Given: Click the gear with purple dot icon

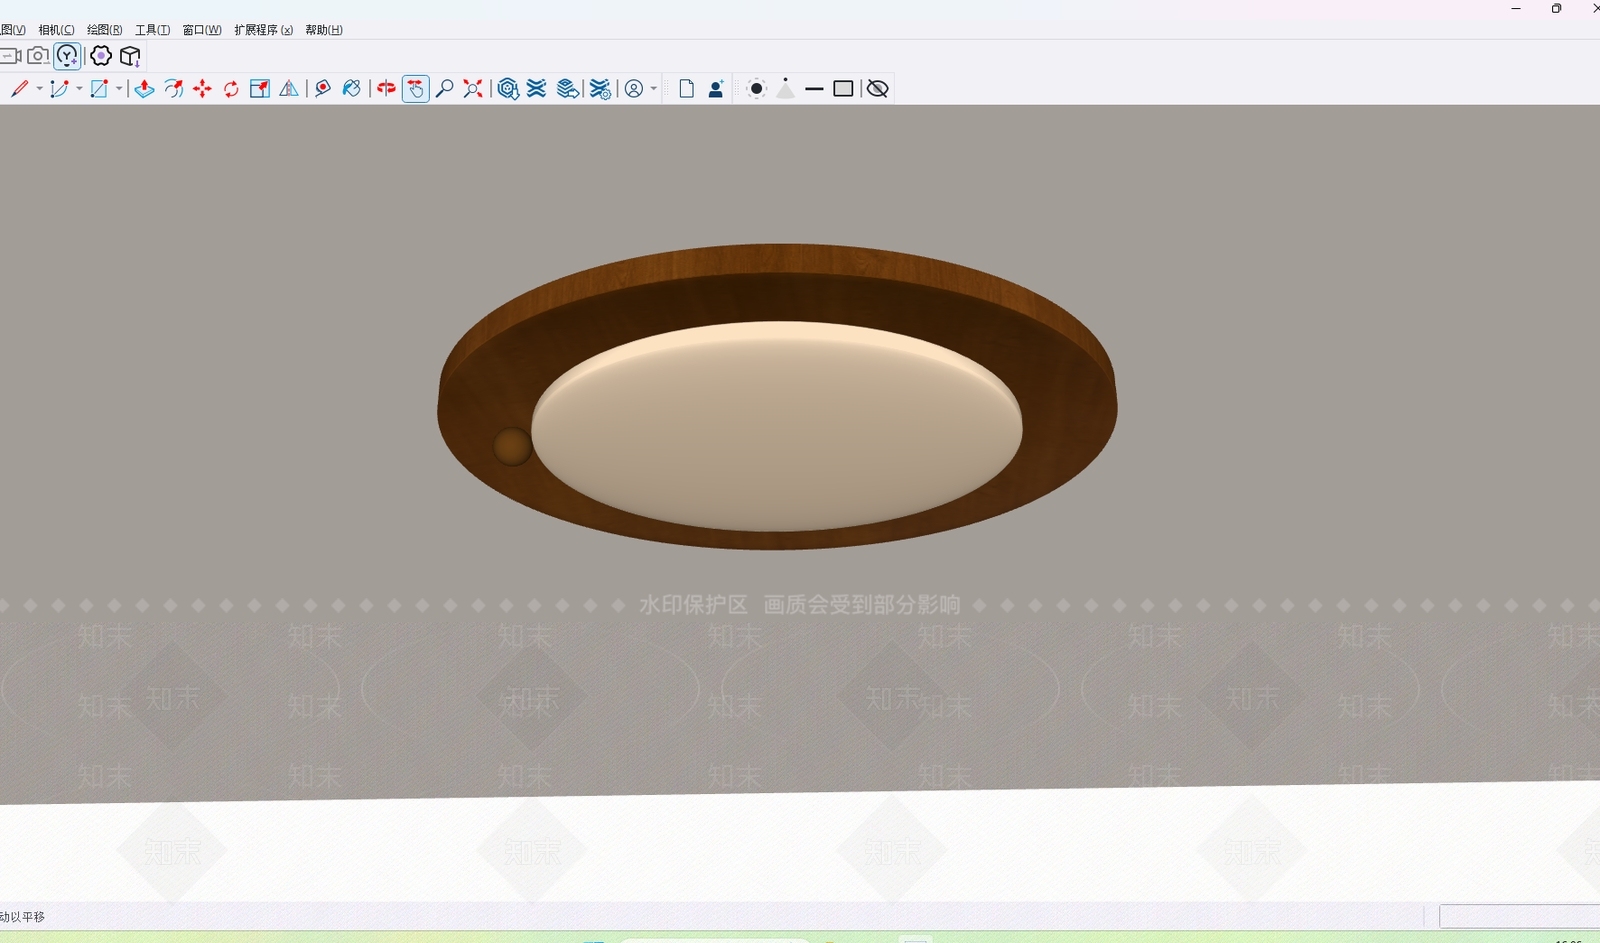Looking at the screenshot, I should [101, 56].
